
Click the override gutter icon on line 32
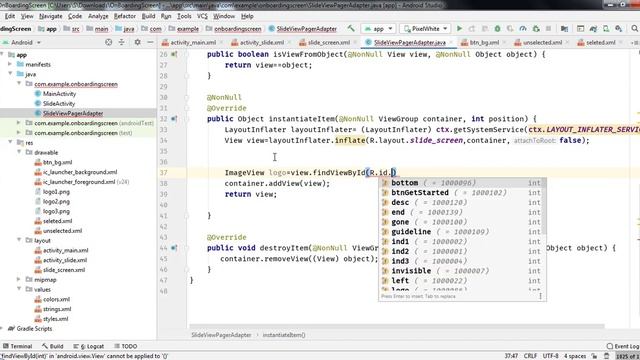174,119
